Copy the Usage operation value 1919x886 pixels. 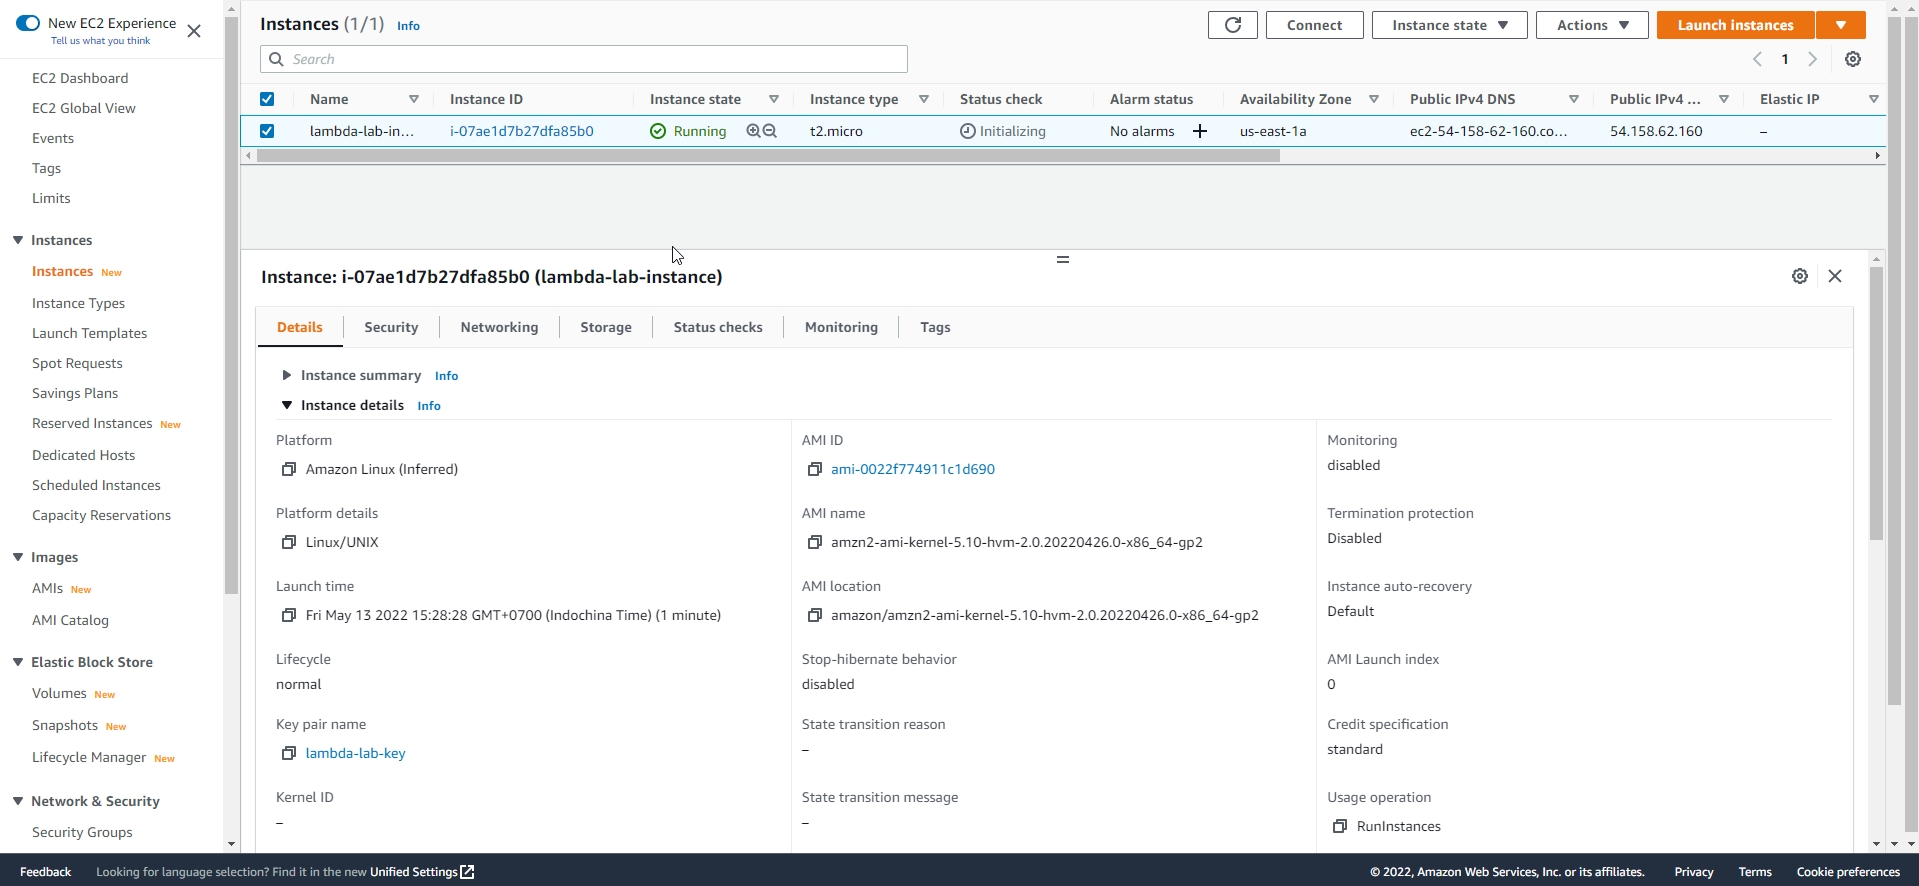tap(1340, 826)
